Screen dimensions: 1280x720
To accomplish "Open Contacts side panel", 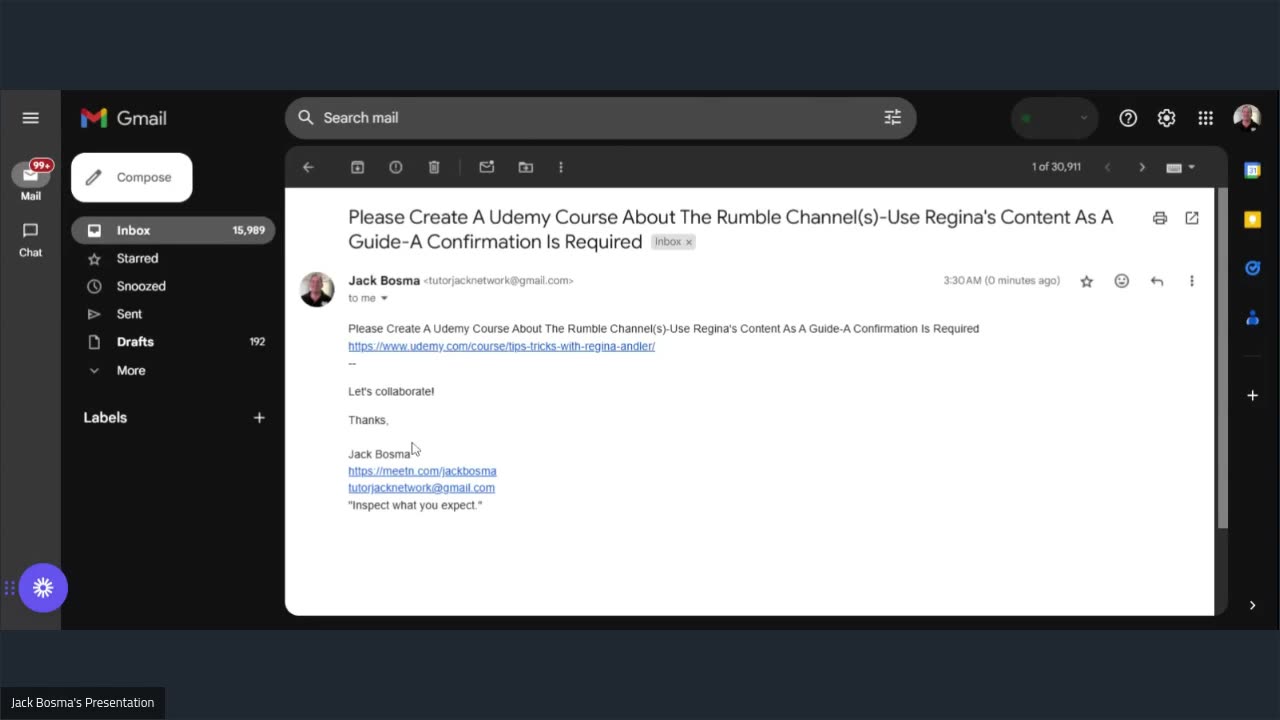I will click(x=1252, y=318).
